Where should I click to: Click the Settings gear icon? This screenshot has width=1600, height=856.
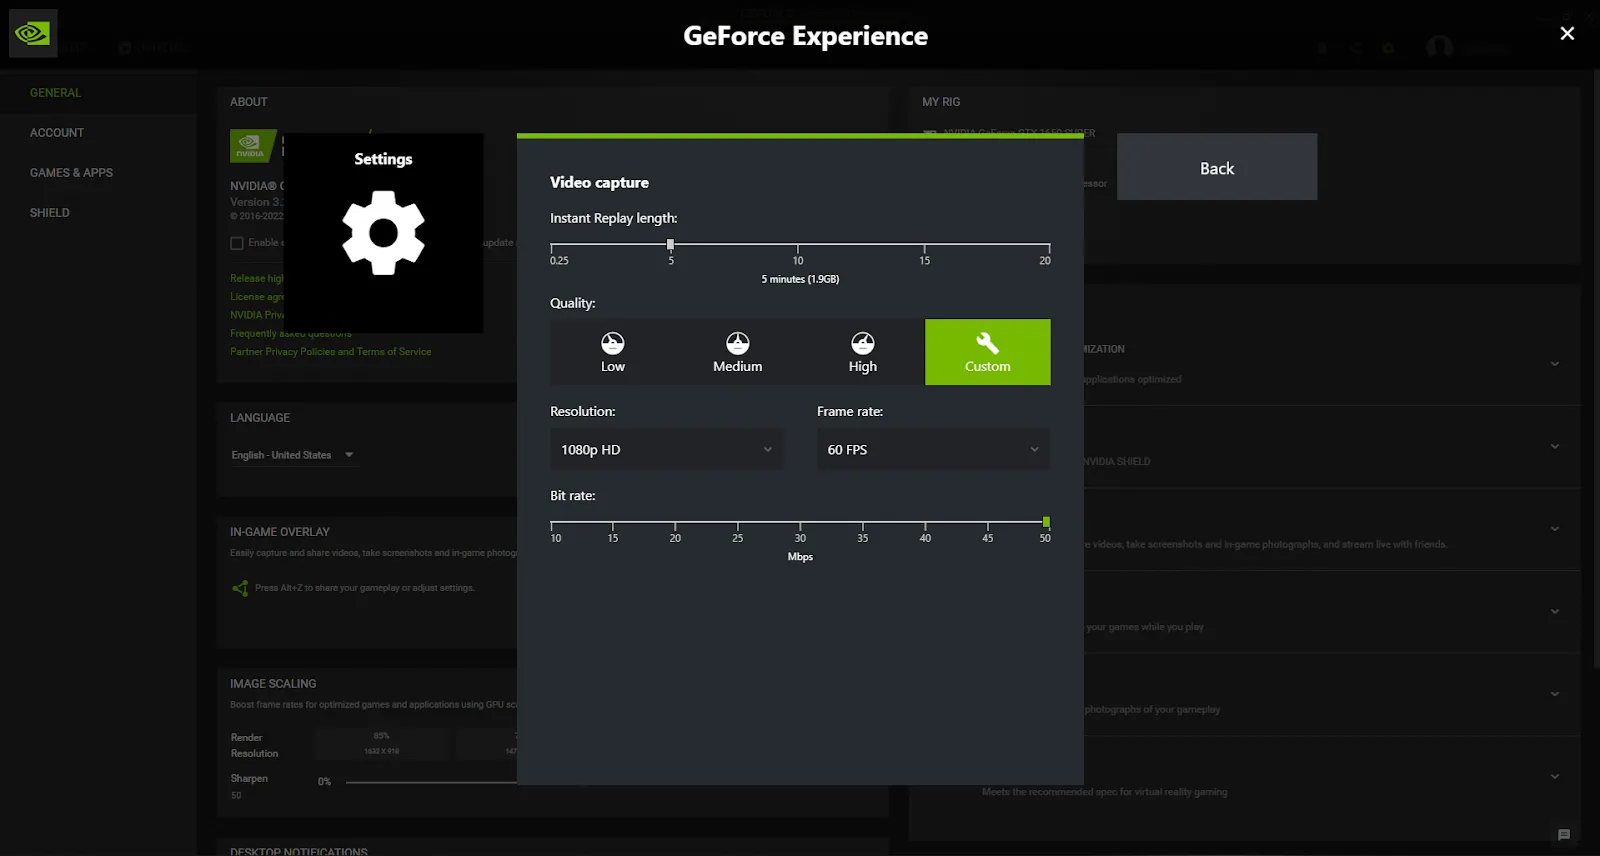[x=383, y=233]
